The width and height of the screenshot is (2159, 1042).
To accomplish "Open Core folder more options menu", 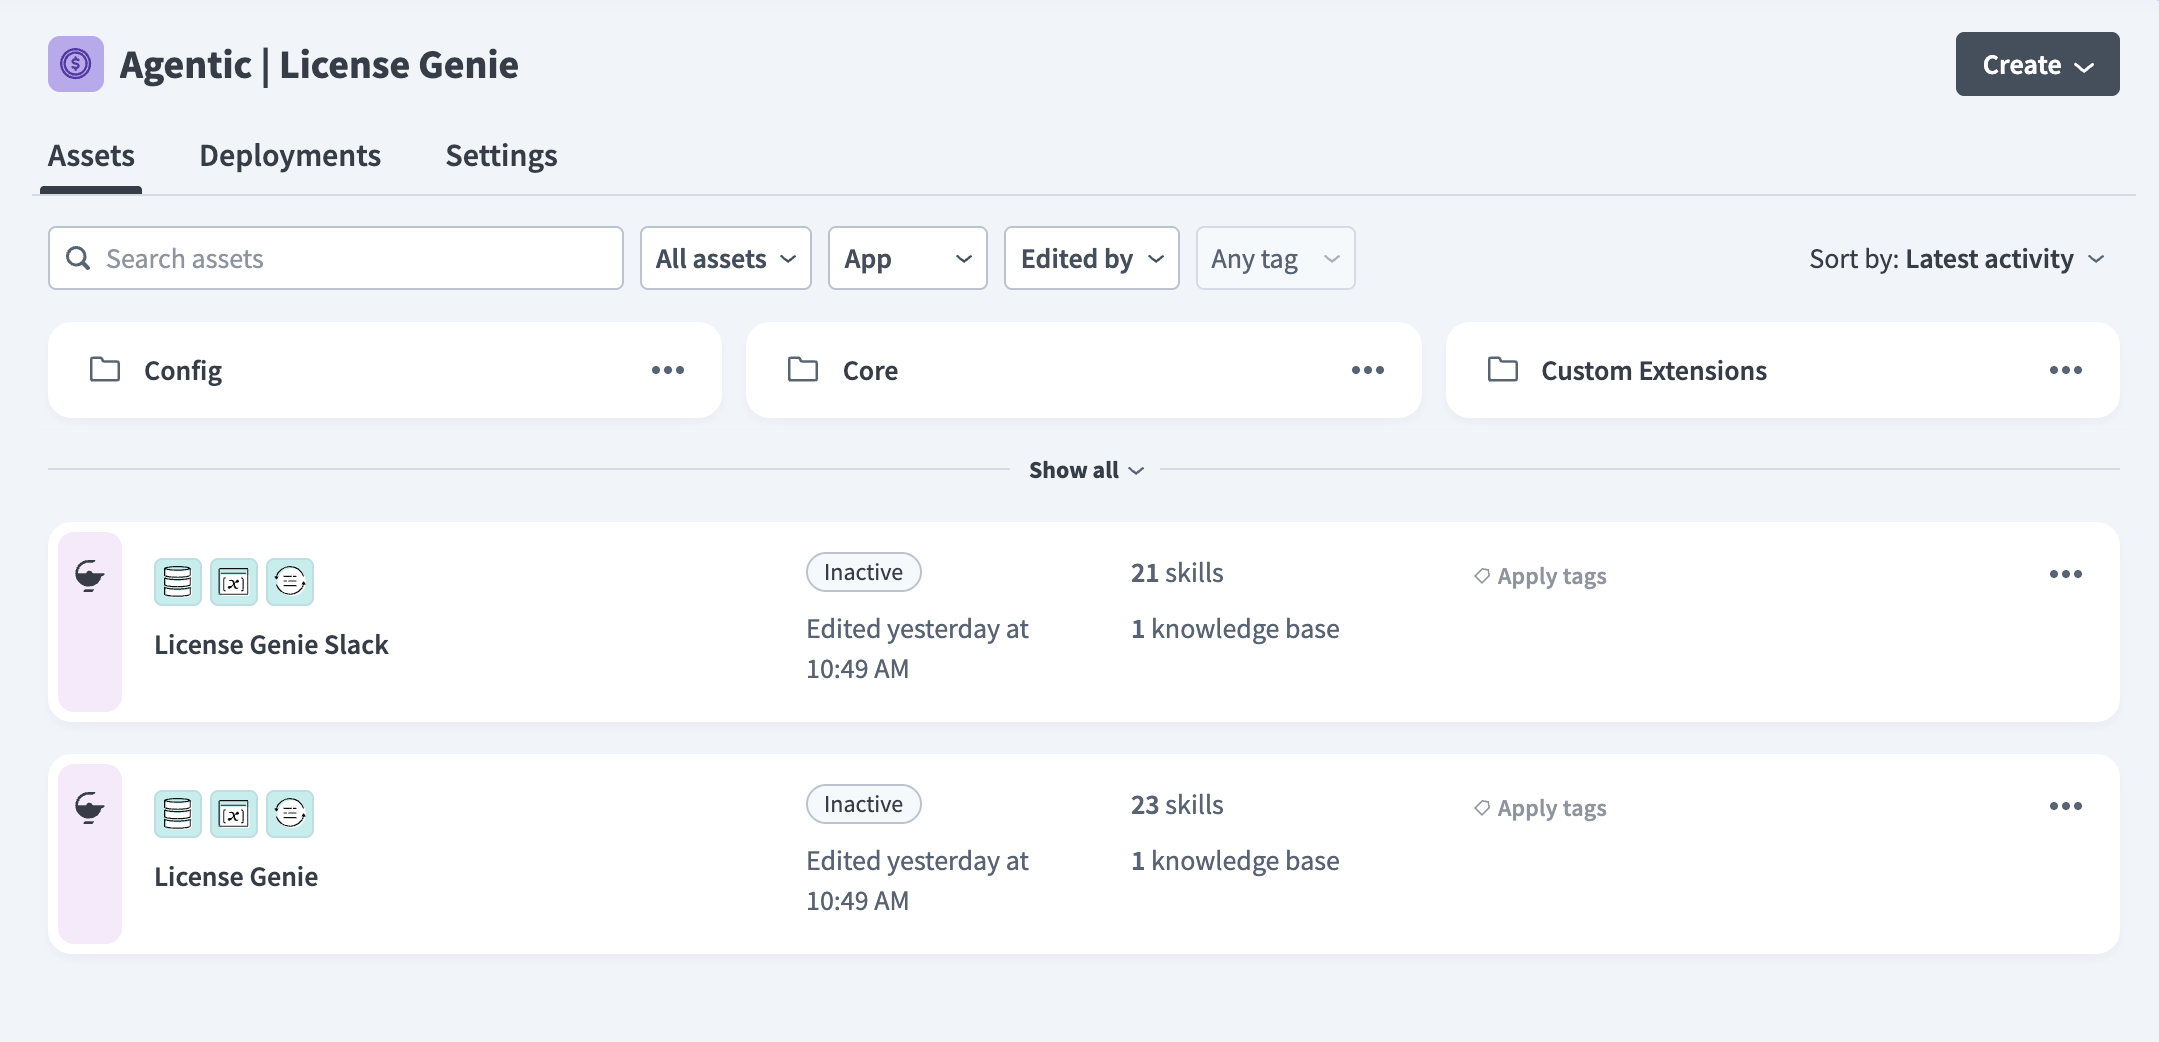I will pos(1368,370).
